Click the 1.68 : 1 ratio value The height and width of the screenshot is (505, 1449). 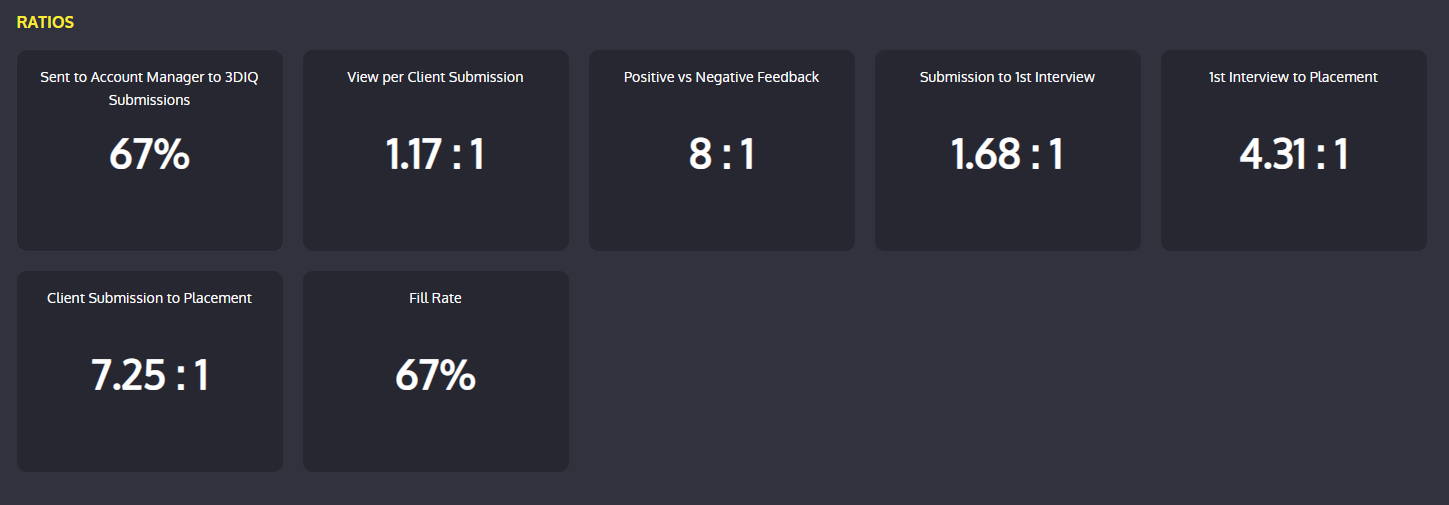click(x=1008, y=154)
